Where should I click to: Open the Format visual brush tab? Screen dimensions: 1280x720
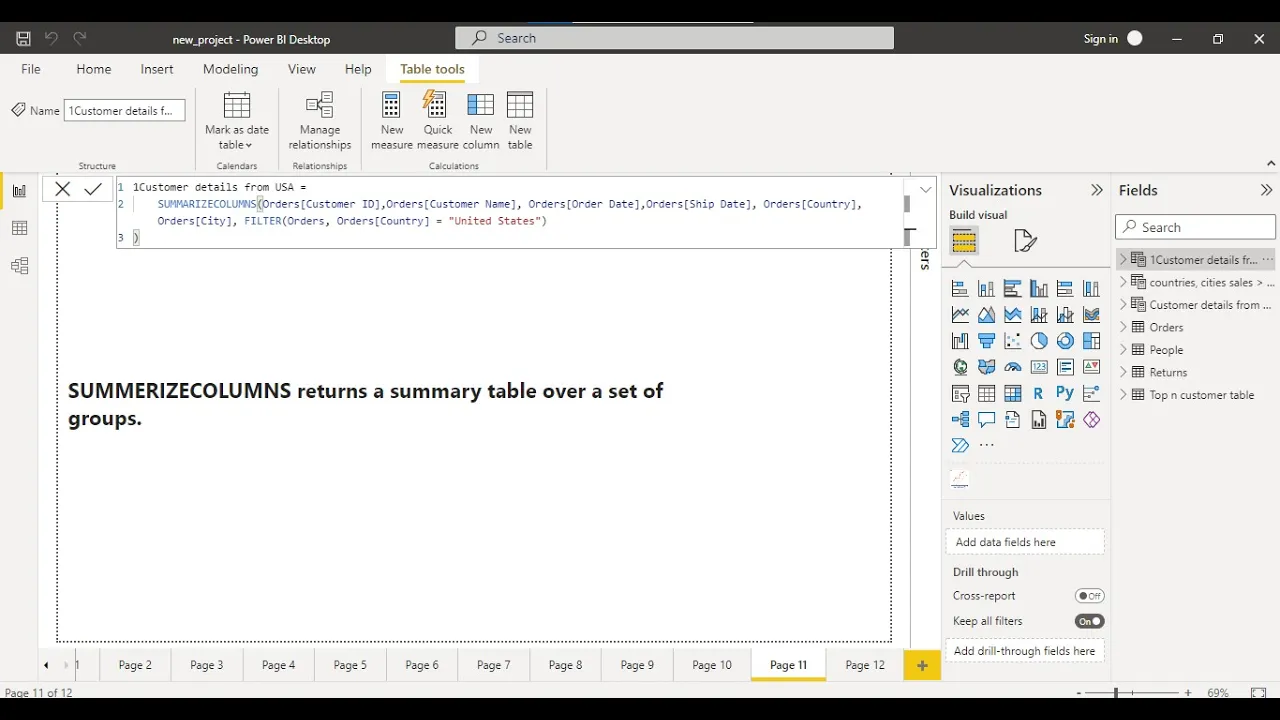pos(1025,241)
